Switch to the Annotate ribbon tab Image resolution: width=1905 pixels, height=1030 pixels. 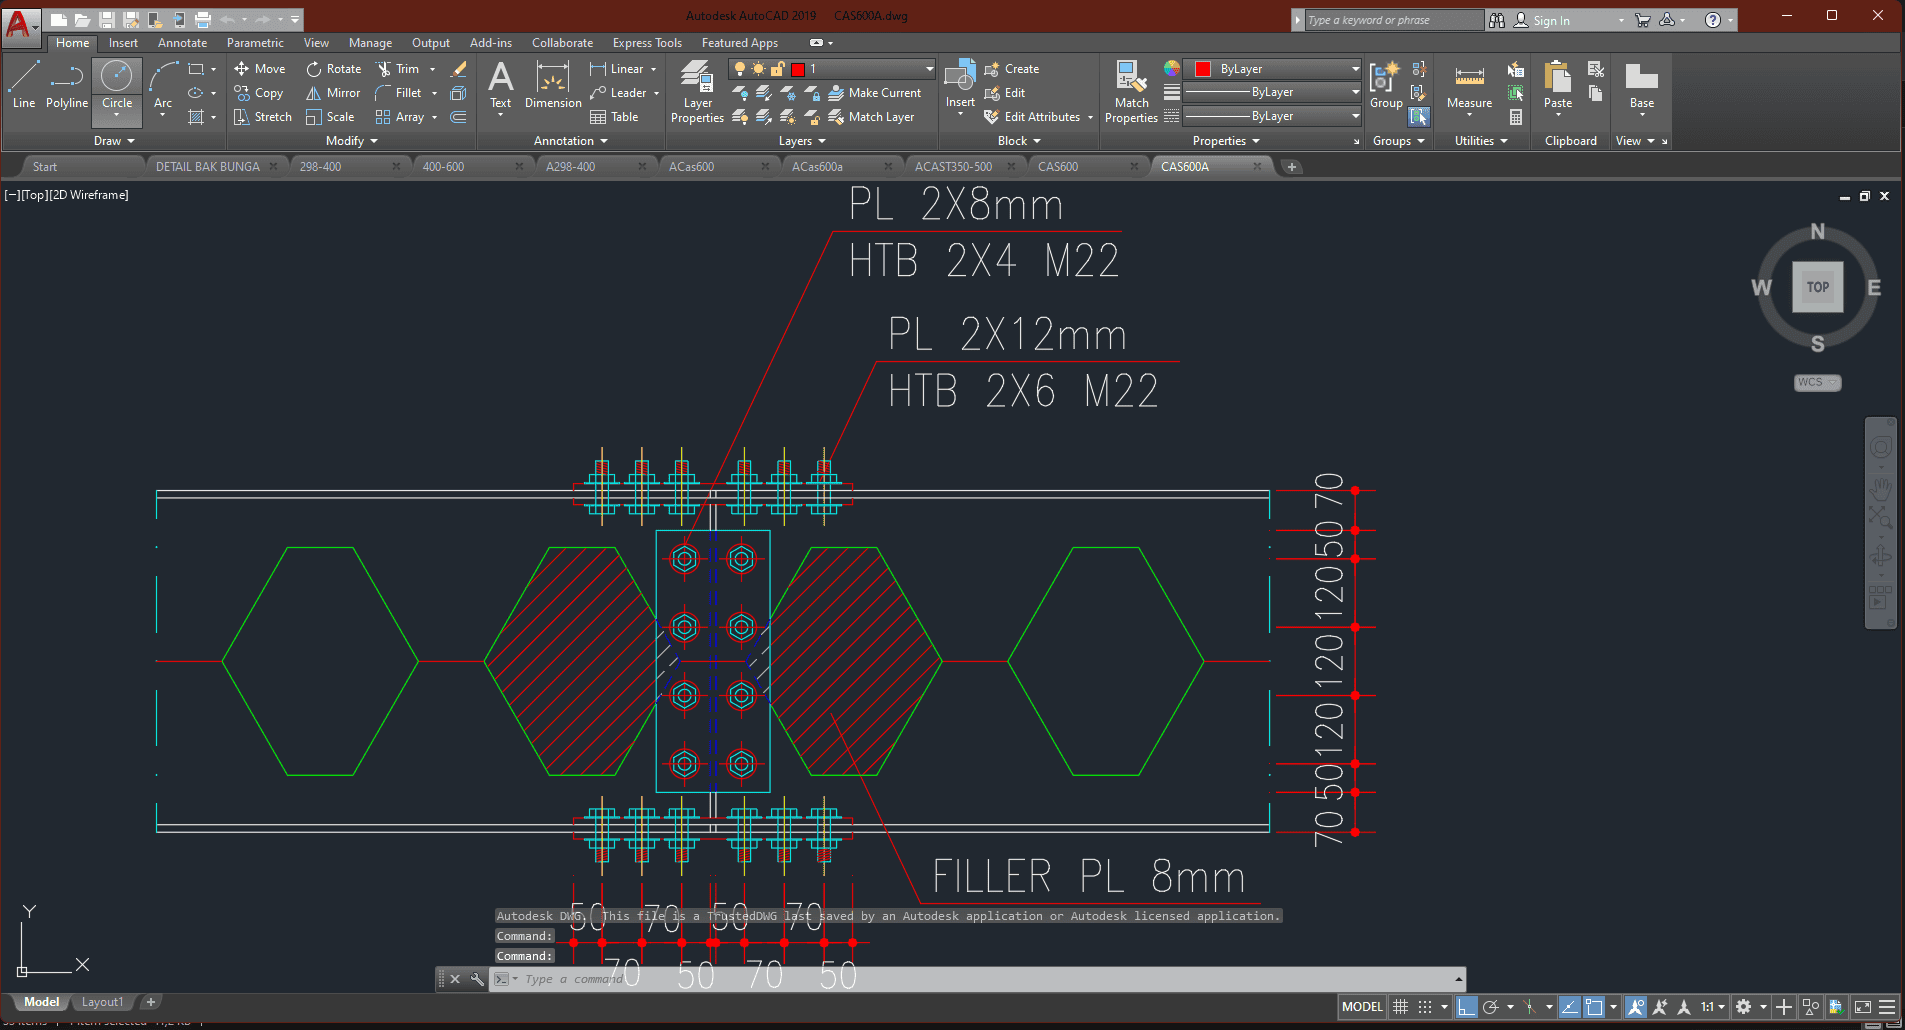coord(182,43)
